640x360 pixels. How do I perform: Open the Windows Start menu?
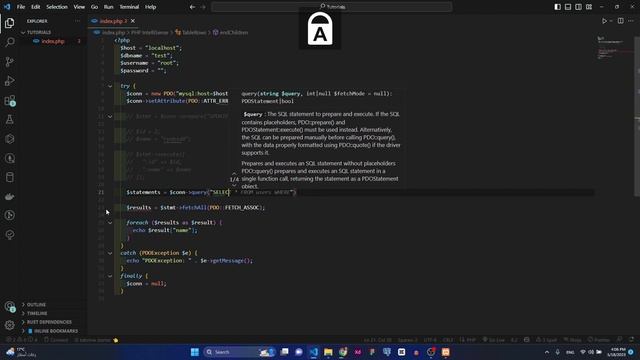pos(195,352)
